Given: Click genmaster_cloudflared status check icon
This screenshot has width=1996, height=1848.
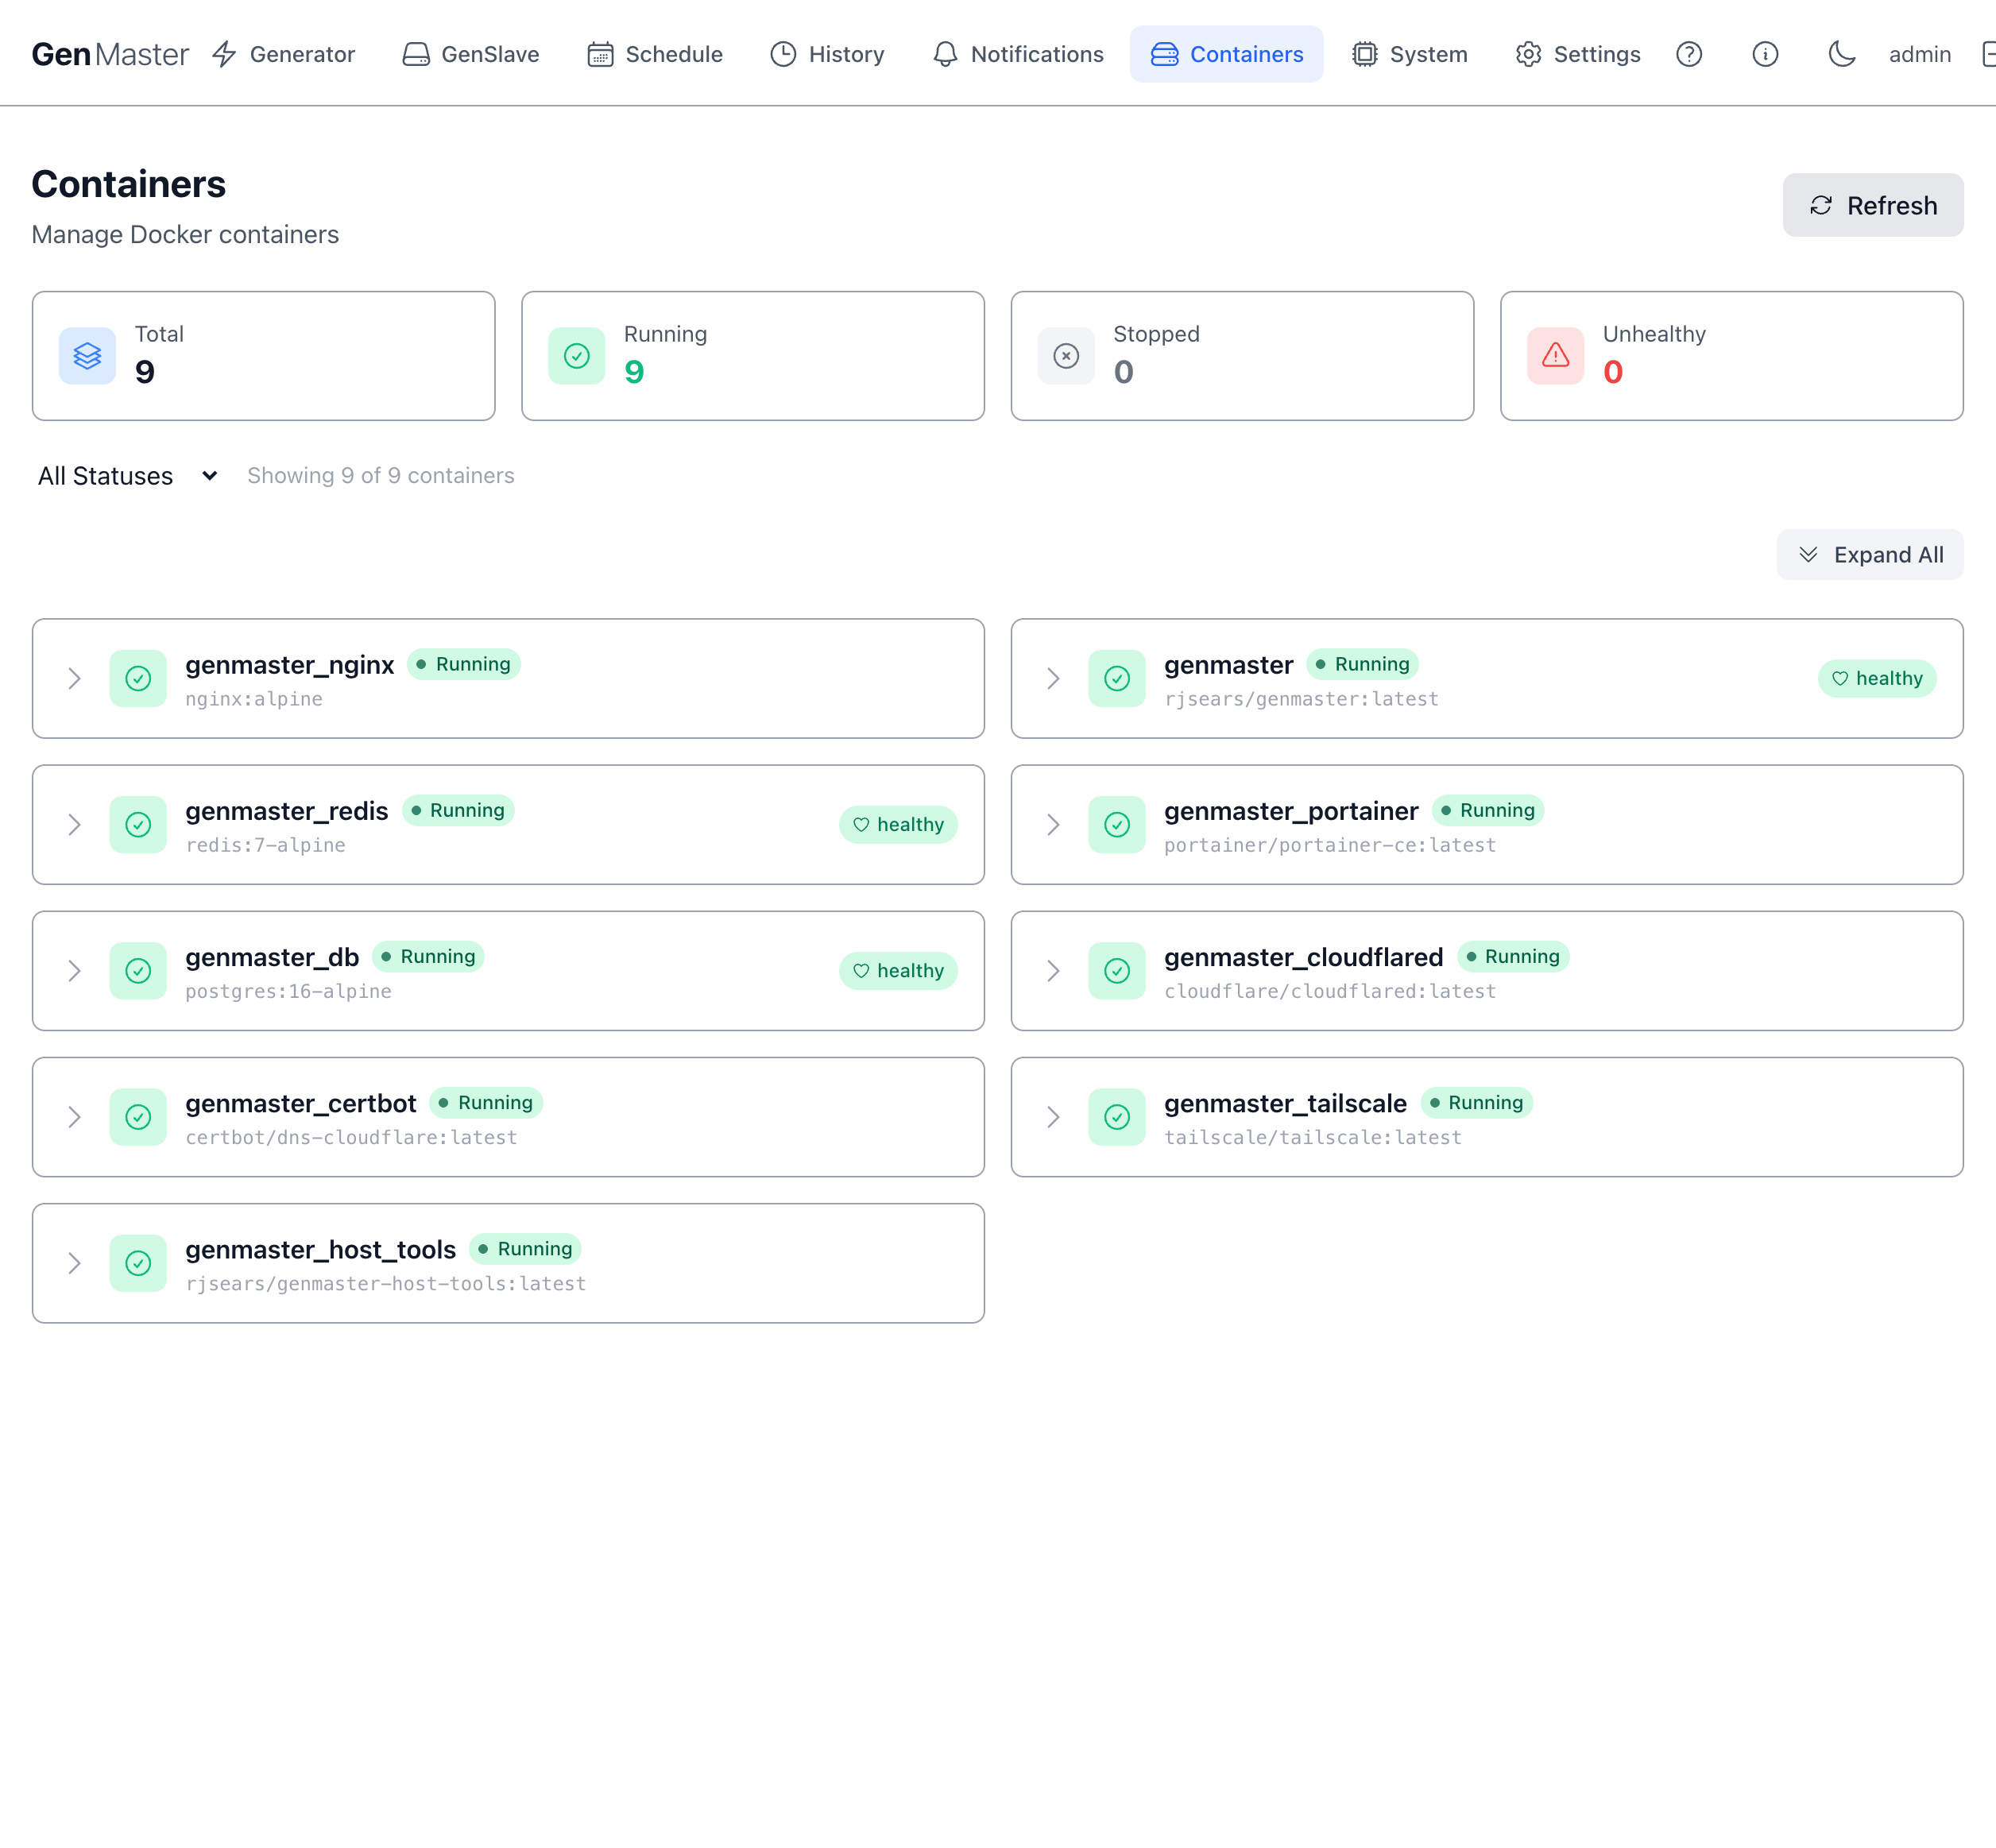Looking at the screenshot, I should (x=1117, y=971).
